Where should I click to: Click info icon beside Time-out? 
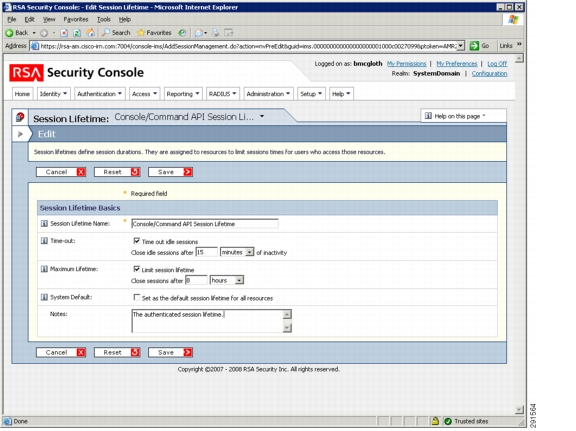click(x=44, y=241)
